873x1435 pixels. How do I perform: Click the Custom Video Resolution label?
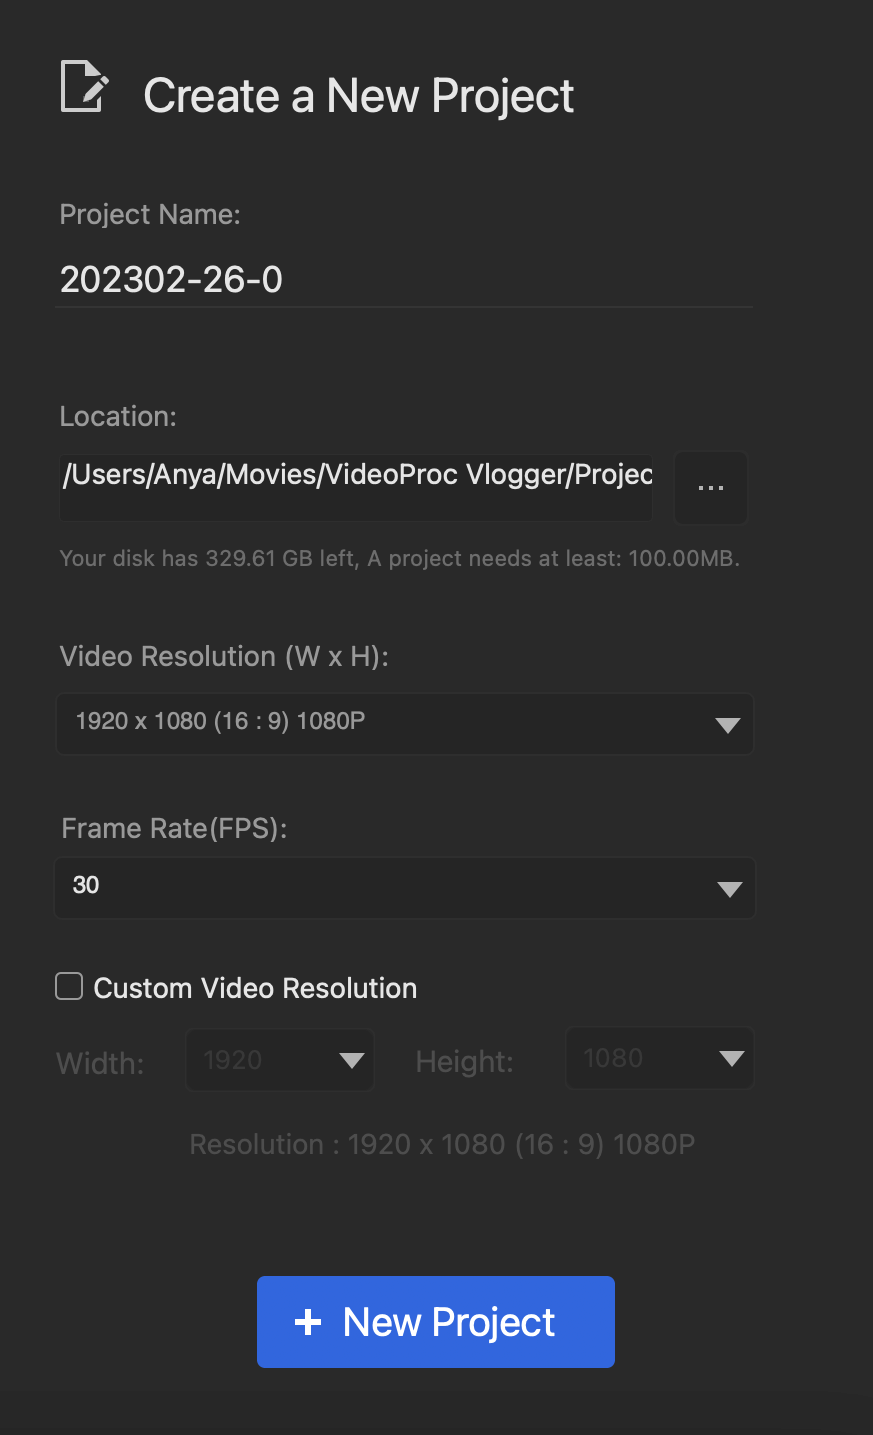pos(255,988)
